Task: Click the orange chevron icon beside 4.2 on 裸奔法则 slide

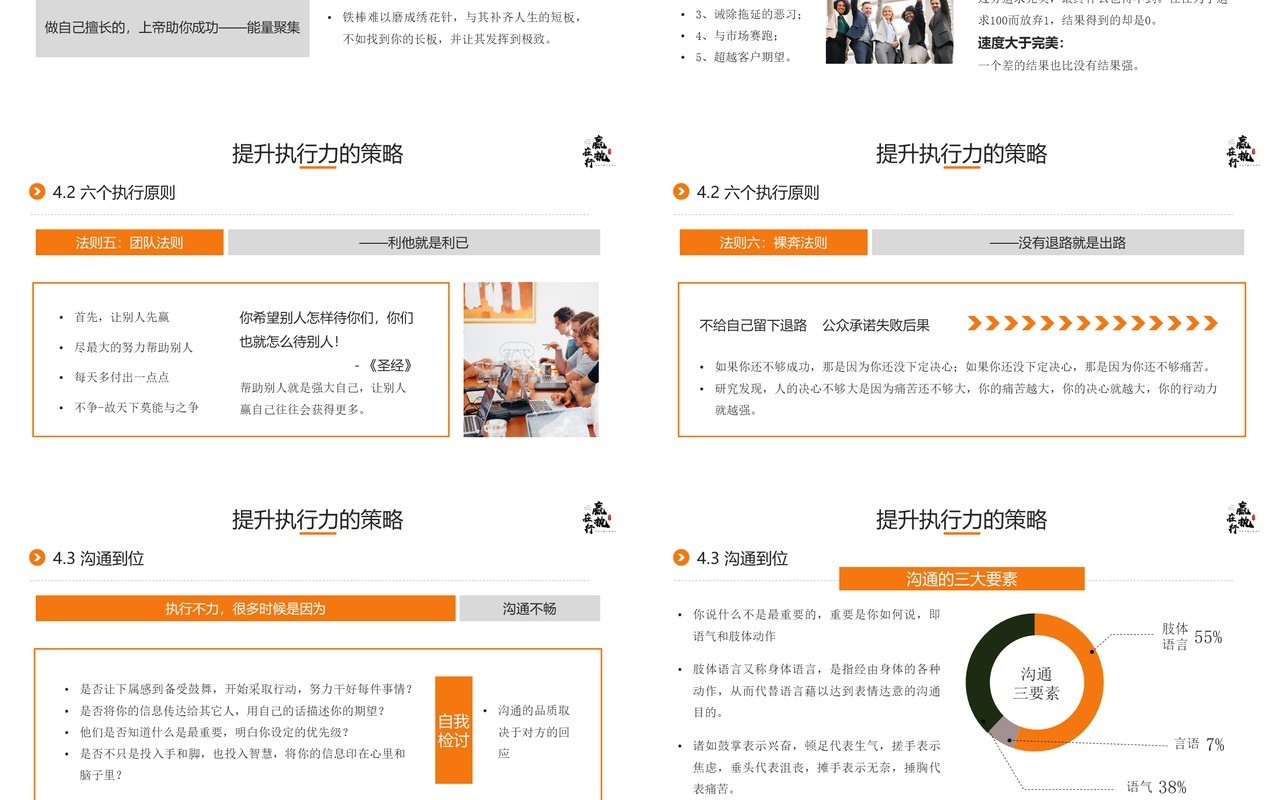Action: tap(681, 192)
